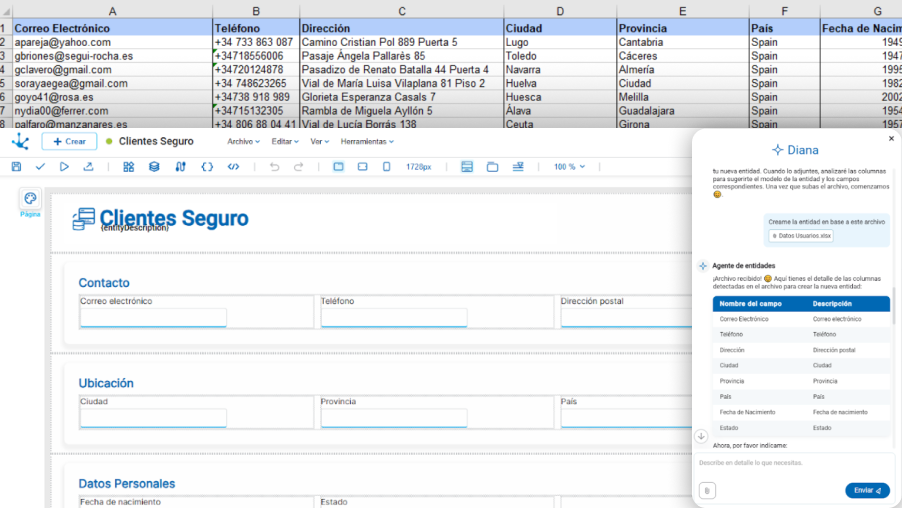Screen dimensions: 902x508
Task: Expand the Ver dropdown menu
Action: pyautogui.click(x=320, y=142)
